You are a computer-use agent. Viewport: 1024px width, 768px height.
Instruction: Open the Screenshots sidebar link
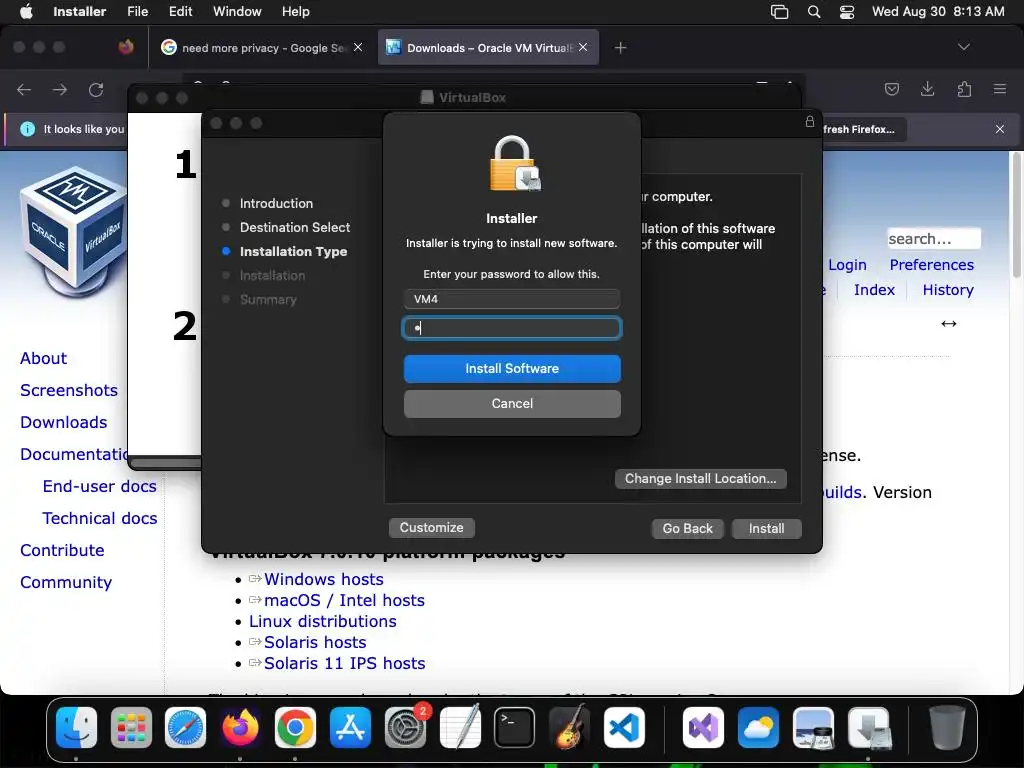(x=69, y=391)
